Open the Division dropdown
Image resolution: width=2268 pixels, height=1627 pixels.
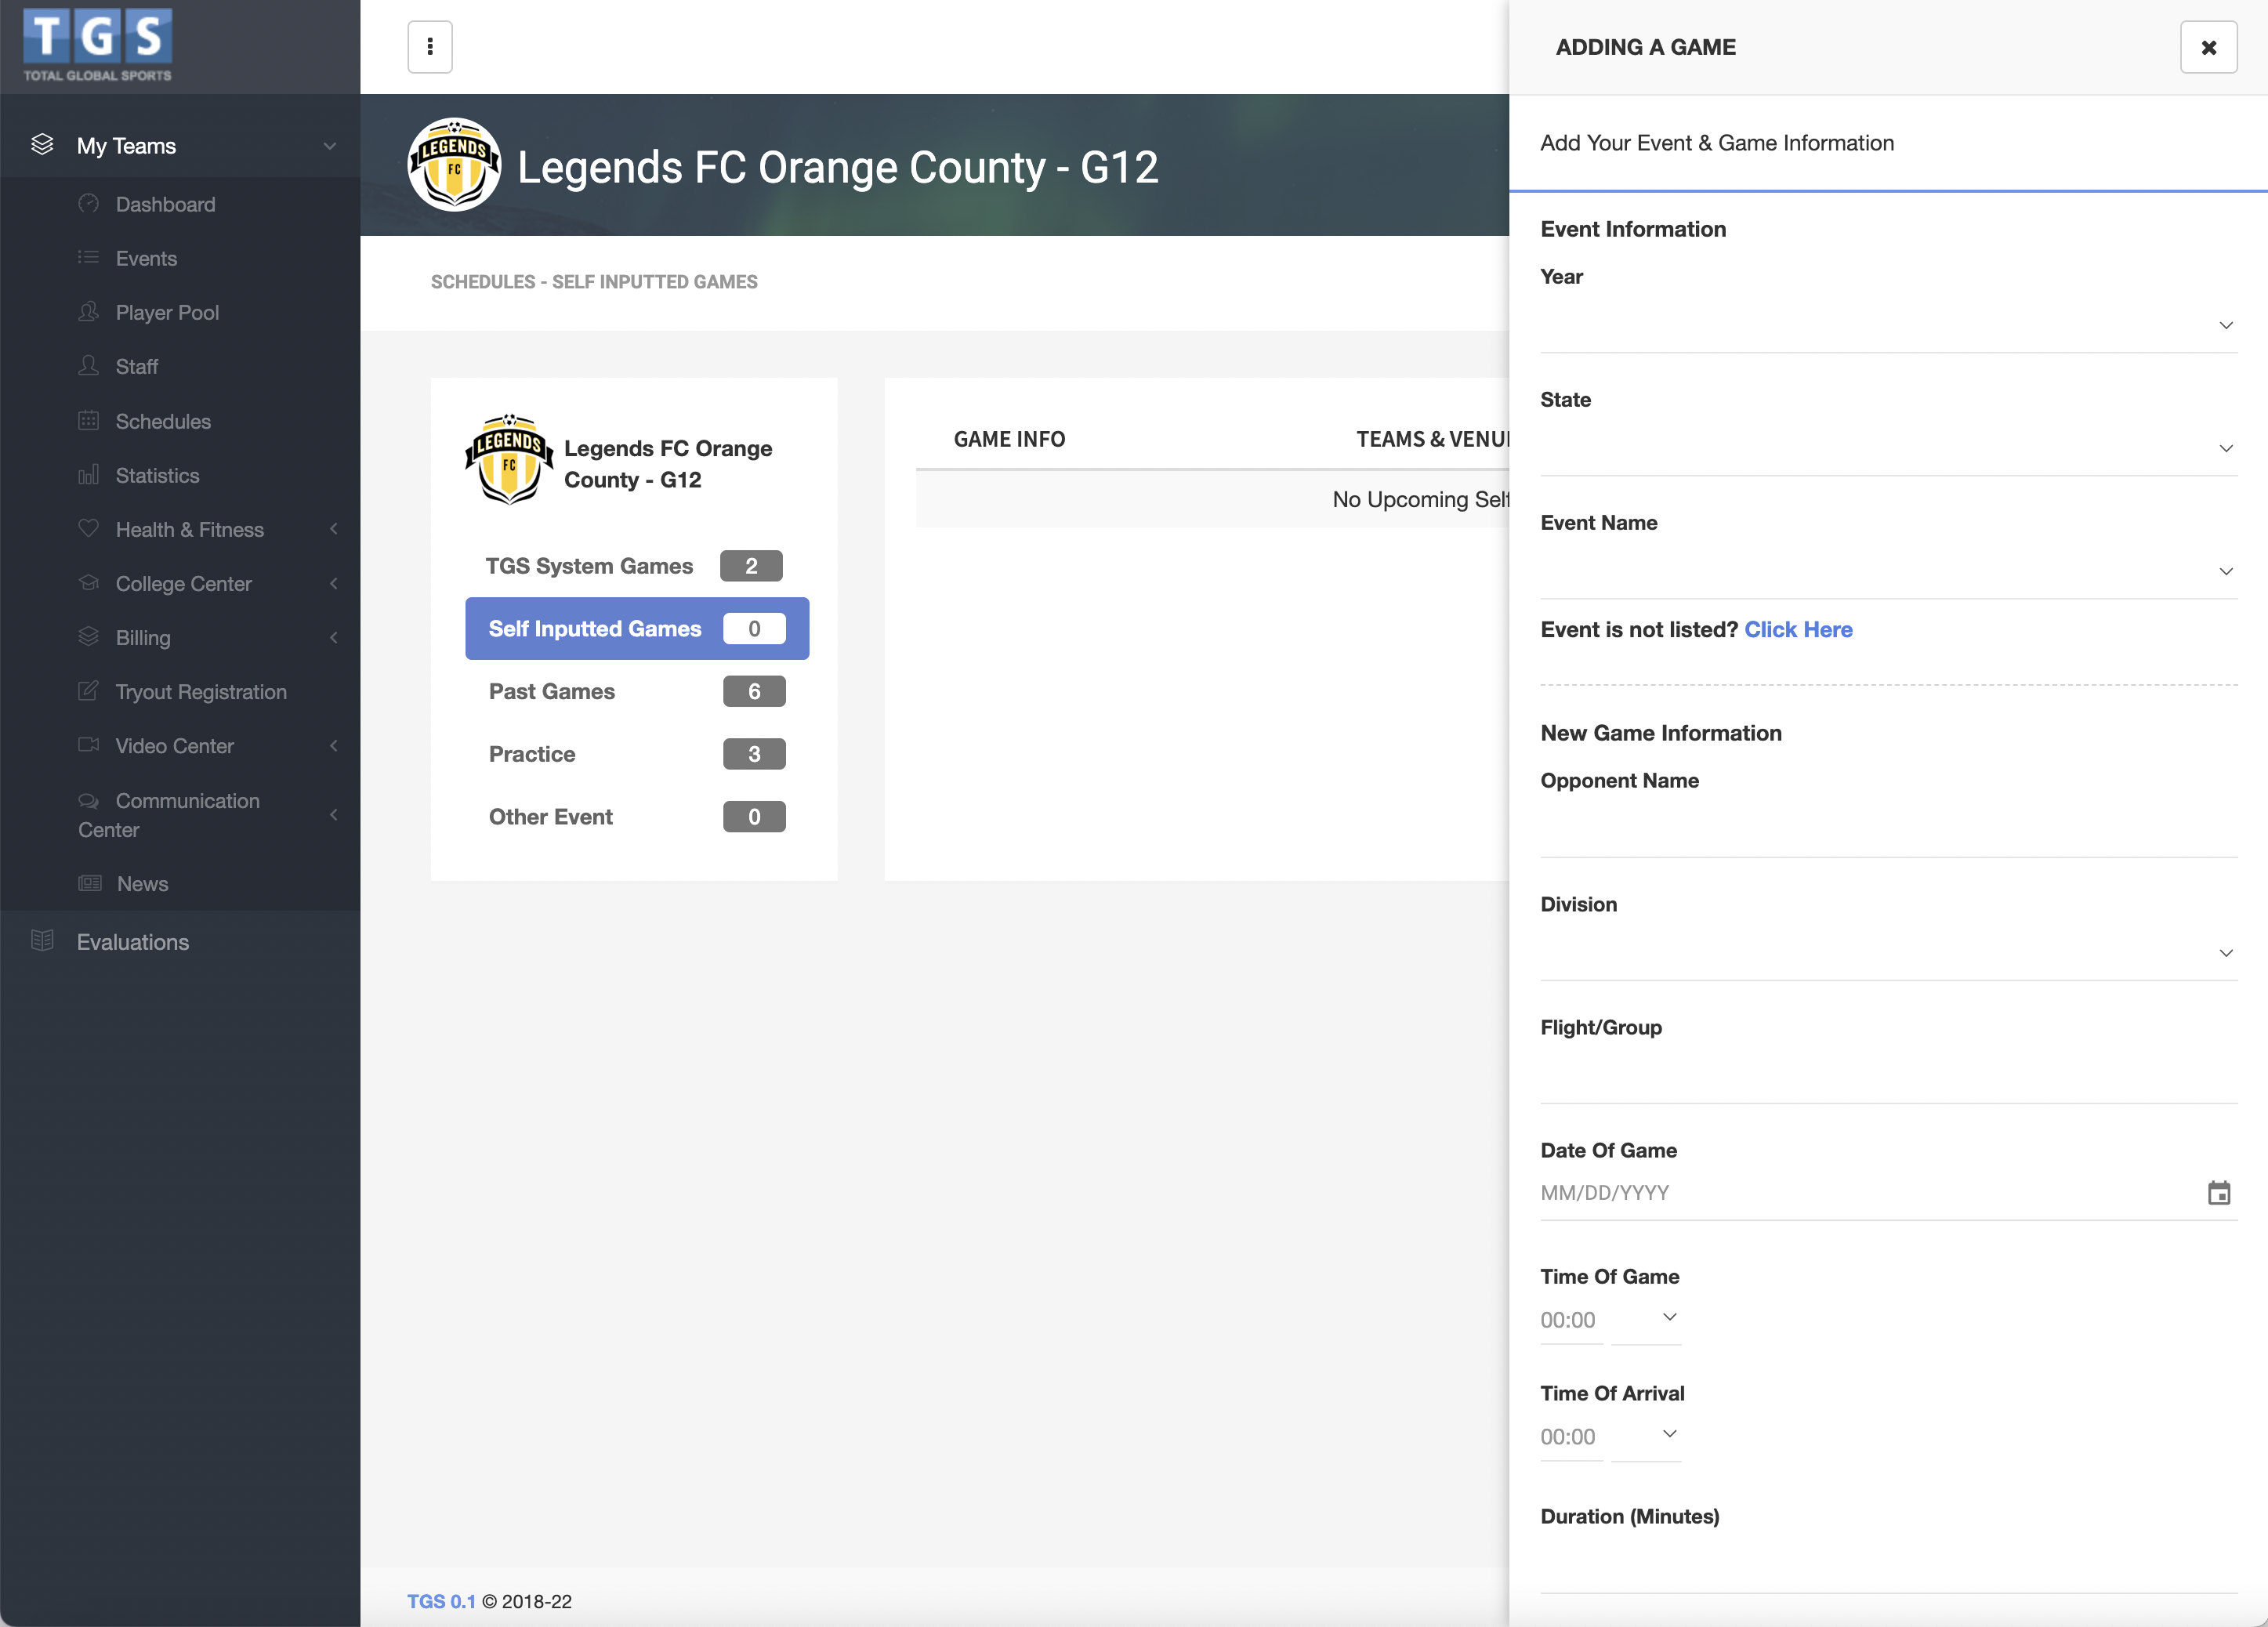coord(1889,954)
